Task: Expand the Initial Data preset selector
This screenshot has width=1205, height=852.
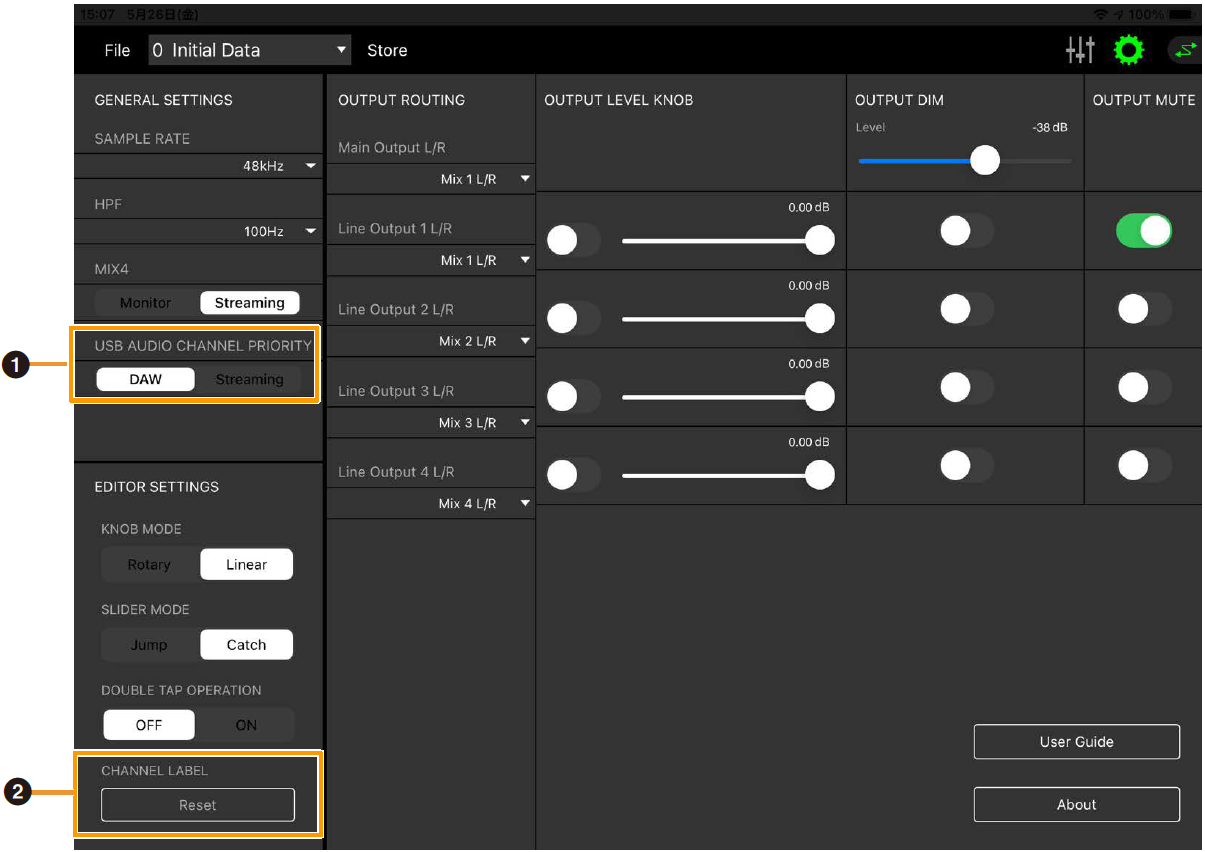Action: (250, 50)
